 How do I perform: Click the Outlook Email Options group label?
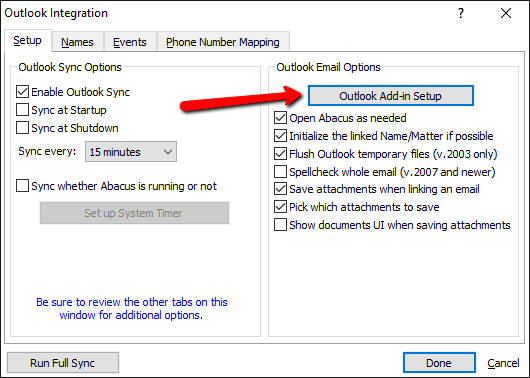pos(328,67)
